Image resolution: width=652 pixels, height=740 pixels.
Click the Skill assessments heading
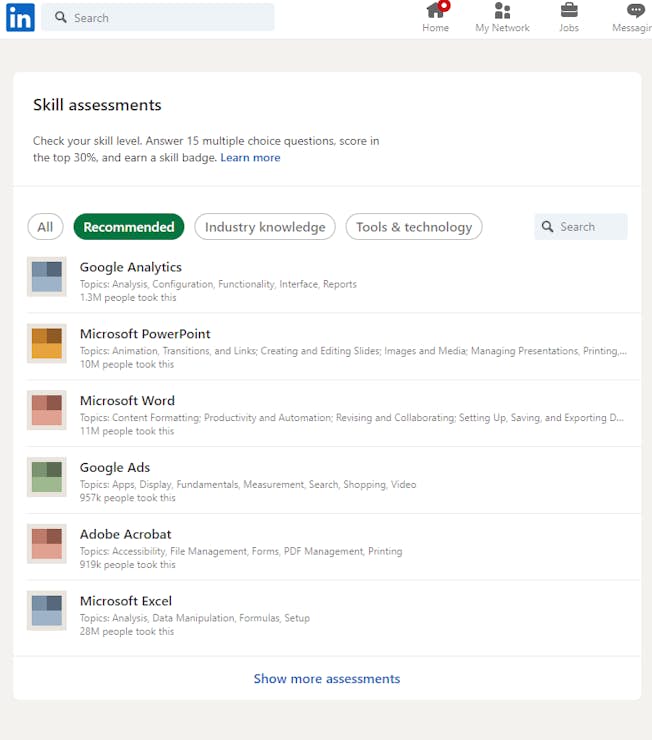click(x=97, y=105)
